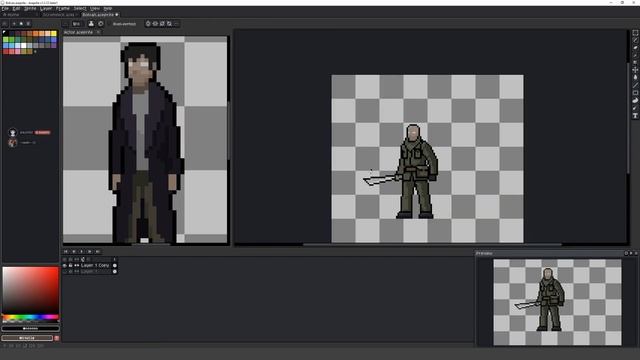Open palette options menu
Image resolution: width=640 pixels, height=360 pixels.
point(28,24)
